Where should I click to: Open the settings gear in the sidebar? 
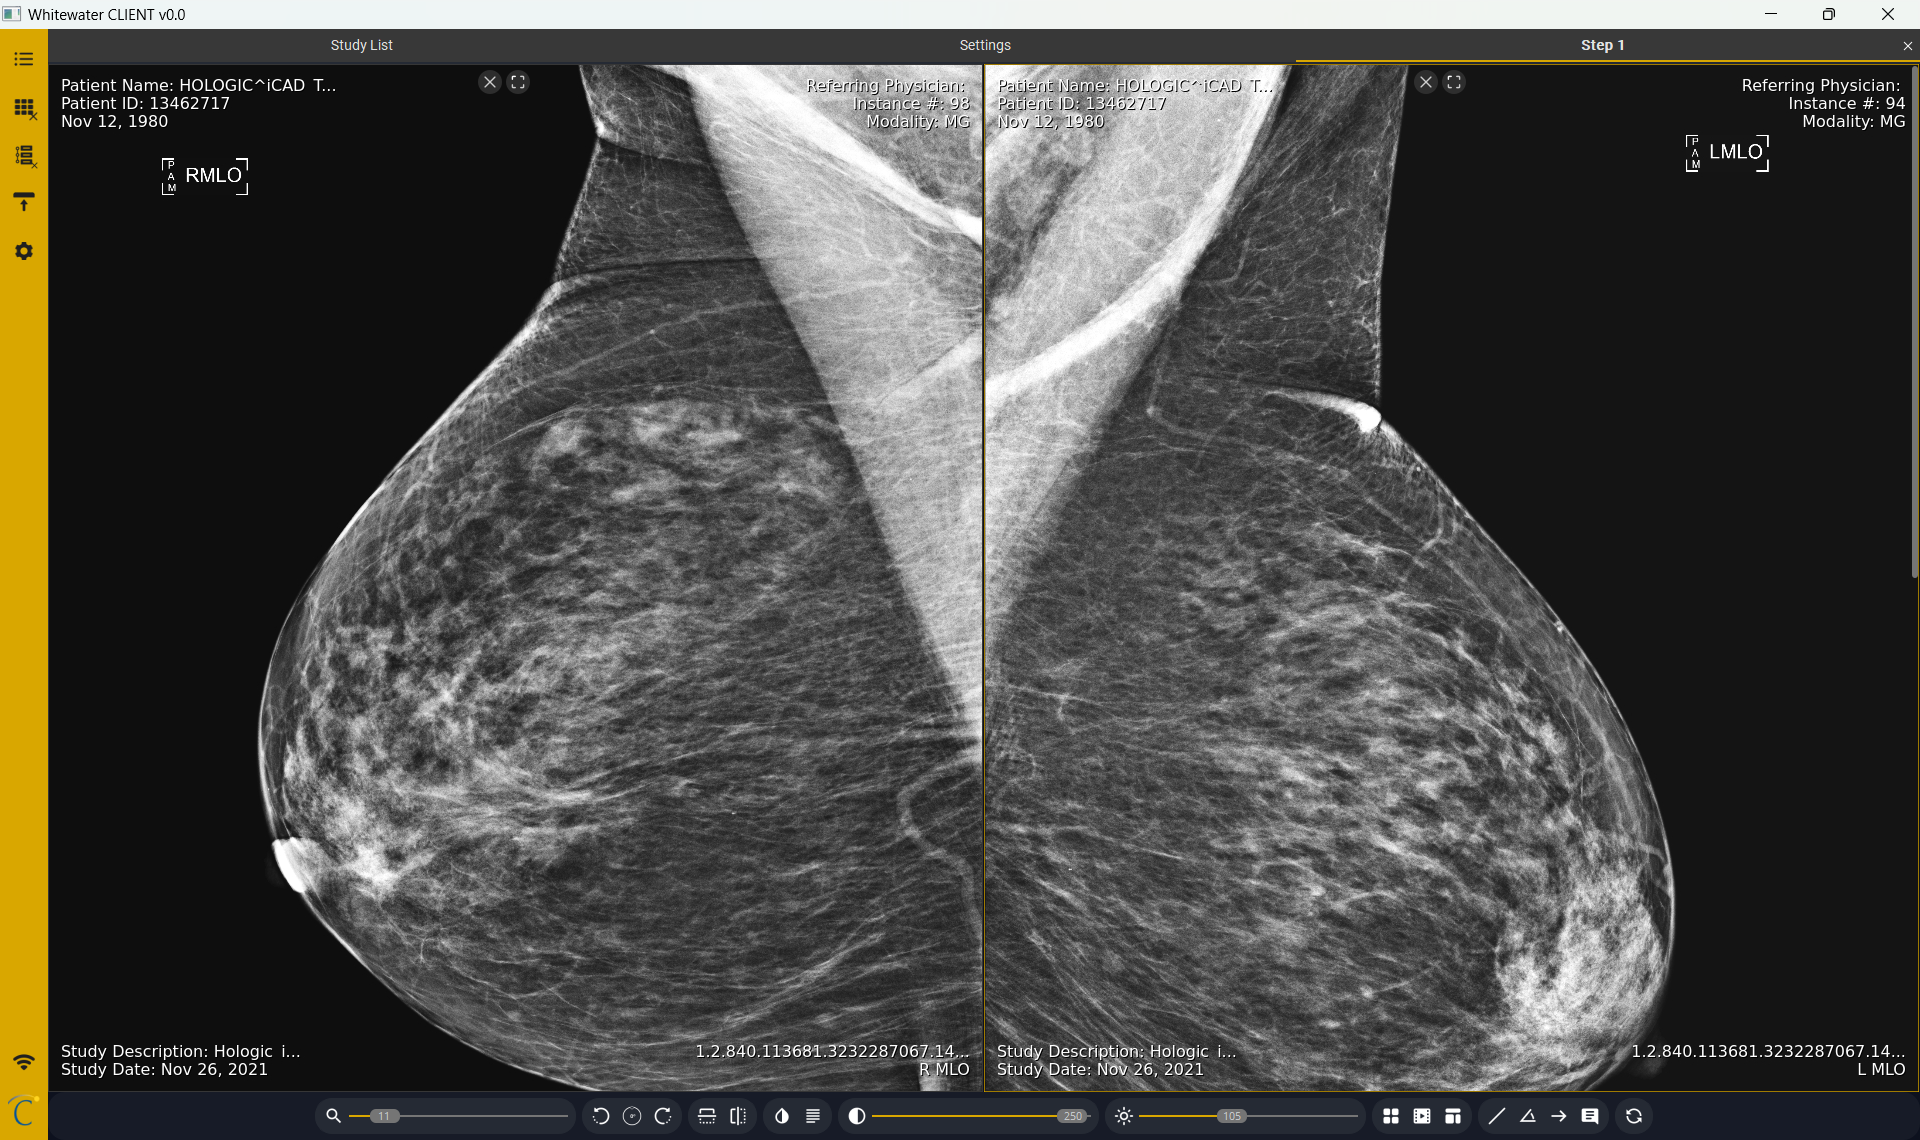point(24,251)
